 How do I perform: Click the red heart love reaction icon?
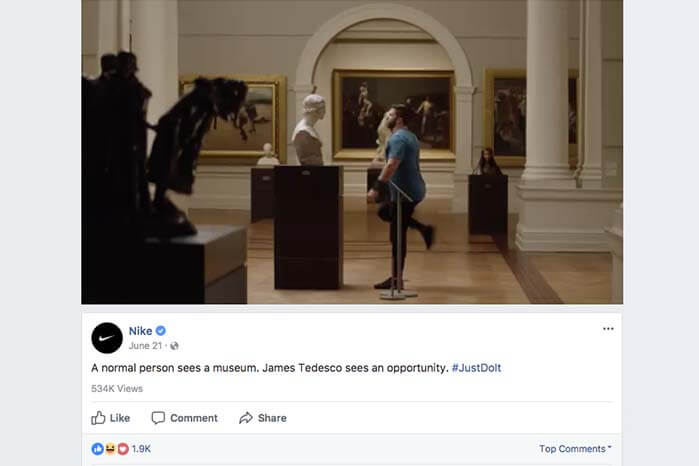pyautogui.click(x=123, y=449)
